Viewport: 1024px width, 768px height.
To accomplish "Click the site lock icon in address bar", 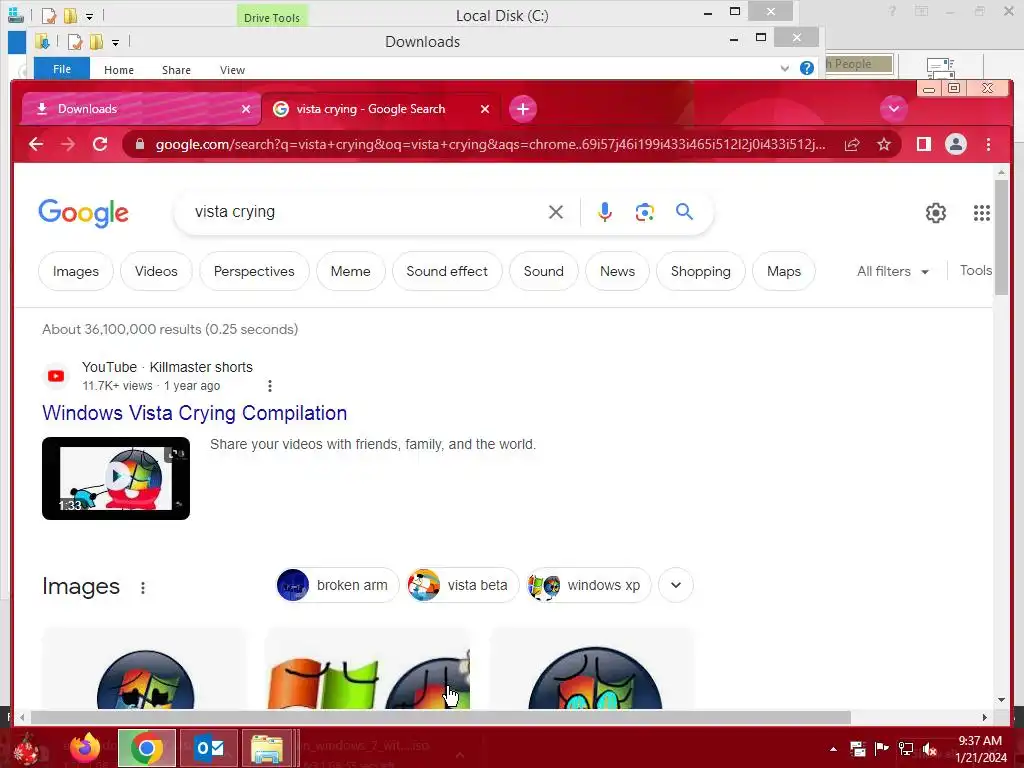I will point(140,144).
